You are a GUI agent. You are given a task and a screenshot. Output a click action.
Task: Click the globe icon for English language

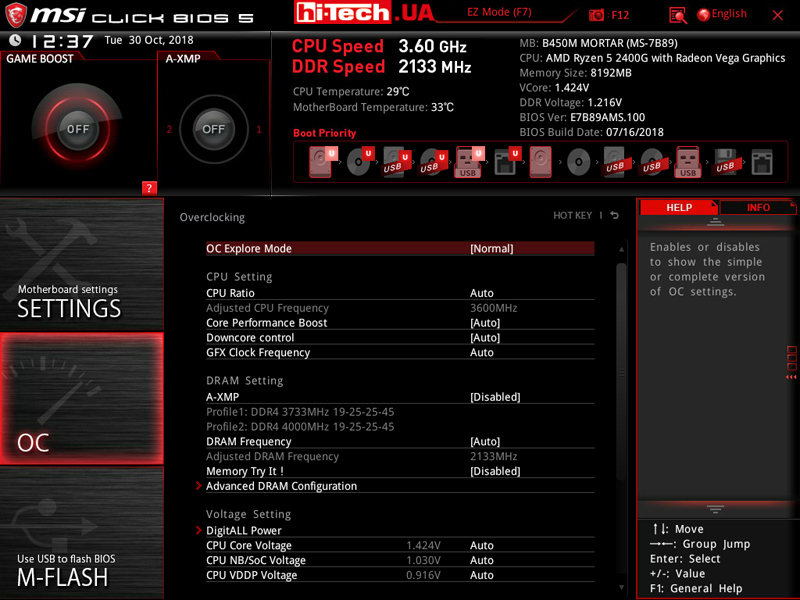pyautogui.click(x=703, y=14)
